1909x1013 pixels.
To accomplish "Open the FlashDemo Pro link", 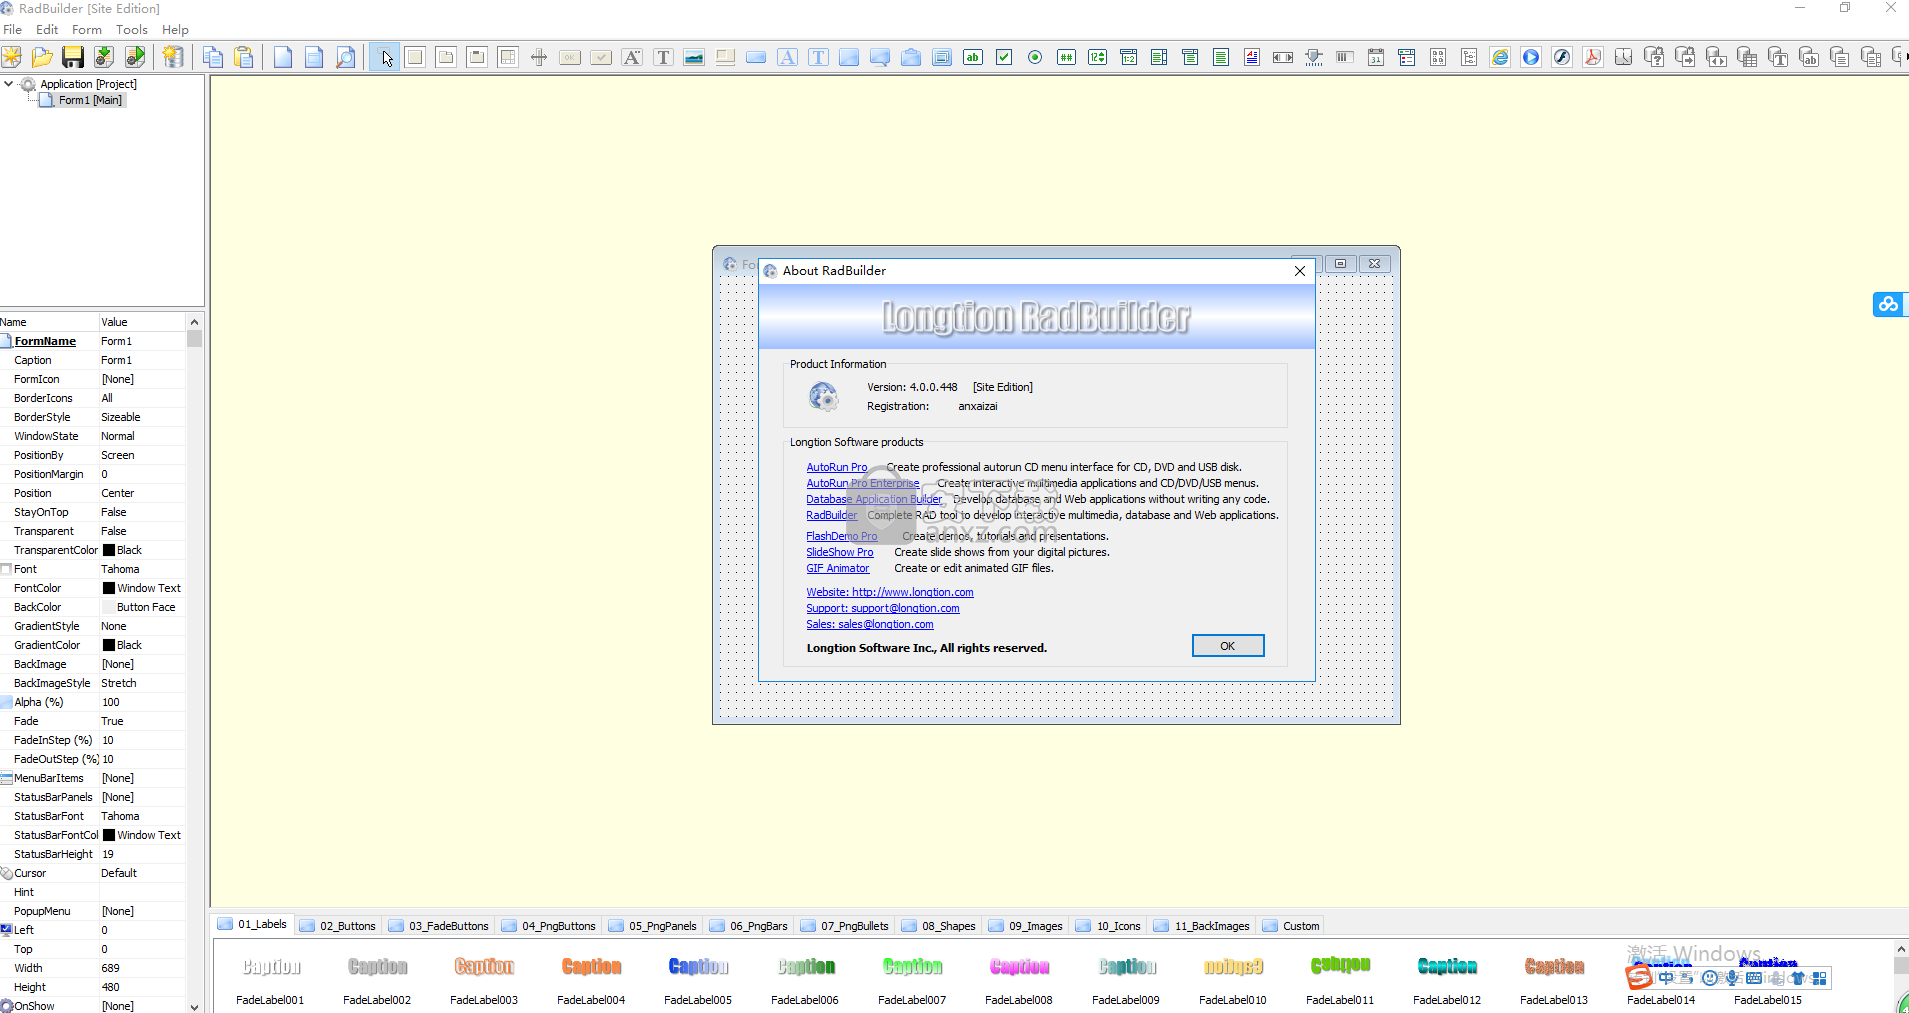I will pos(842,536).
